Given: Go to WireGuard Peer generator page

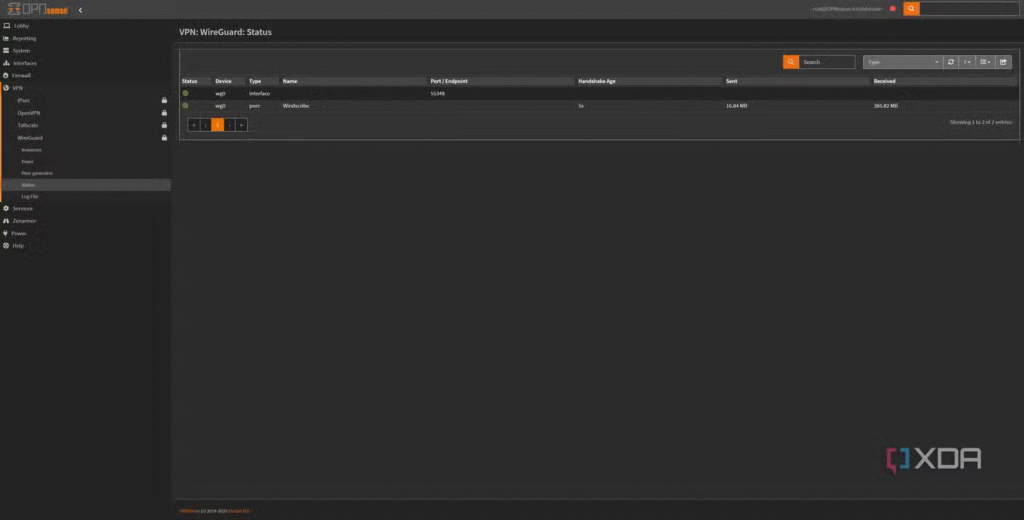Looking at the screenshot, I should [x=37, y=173].
